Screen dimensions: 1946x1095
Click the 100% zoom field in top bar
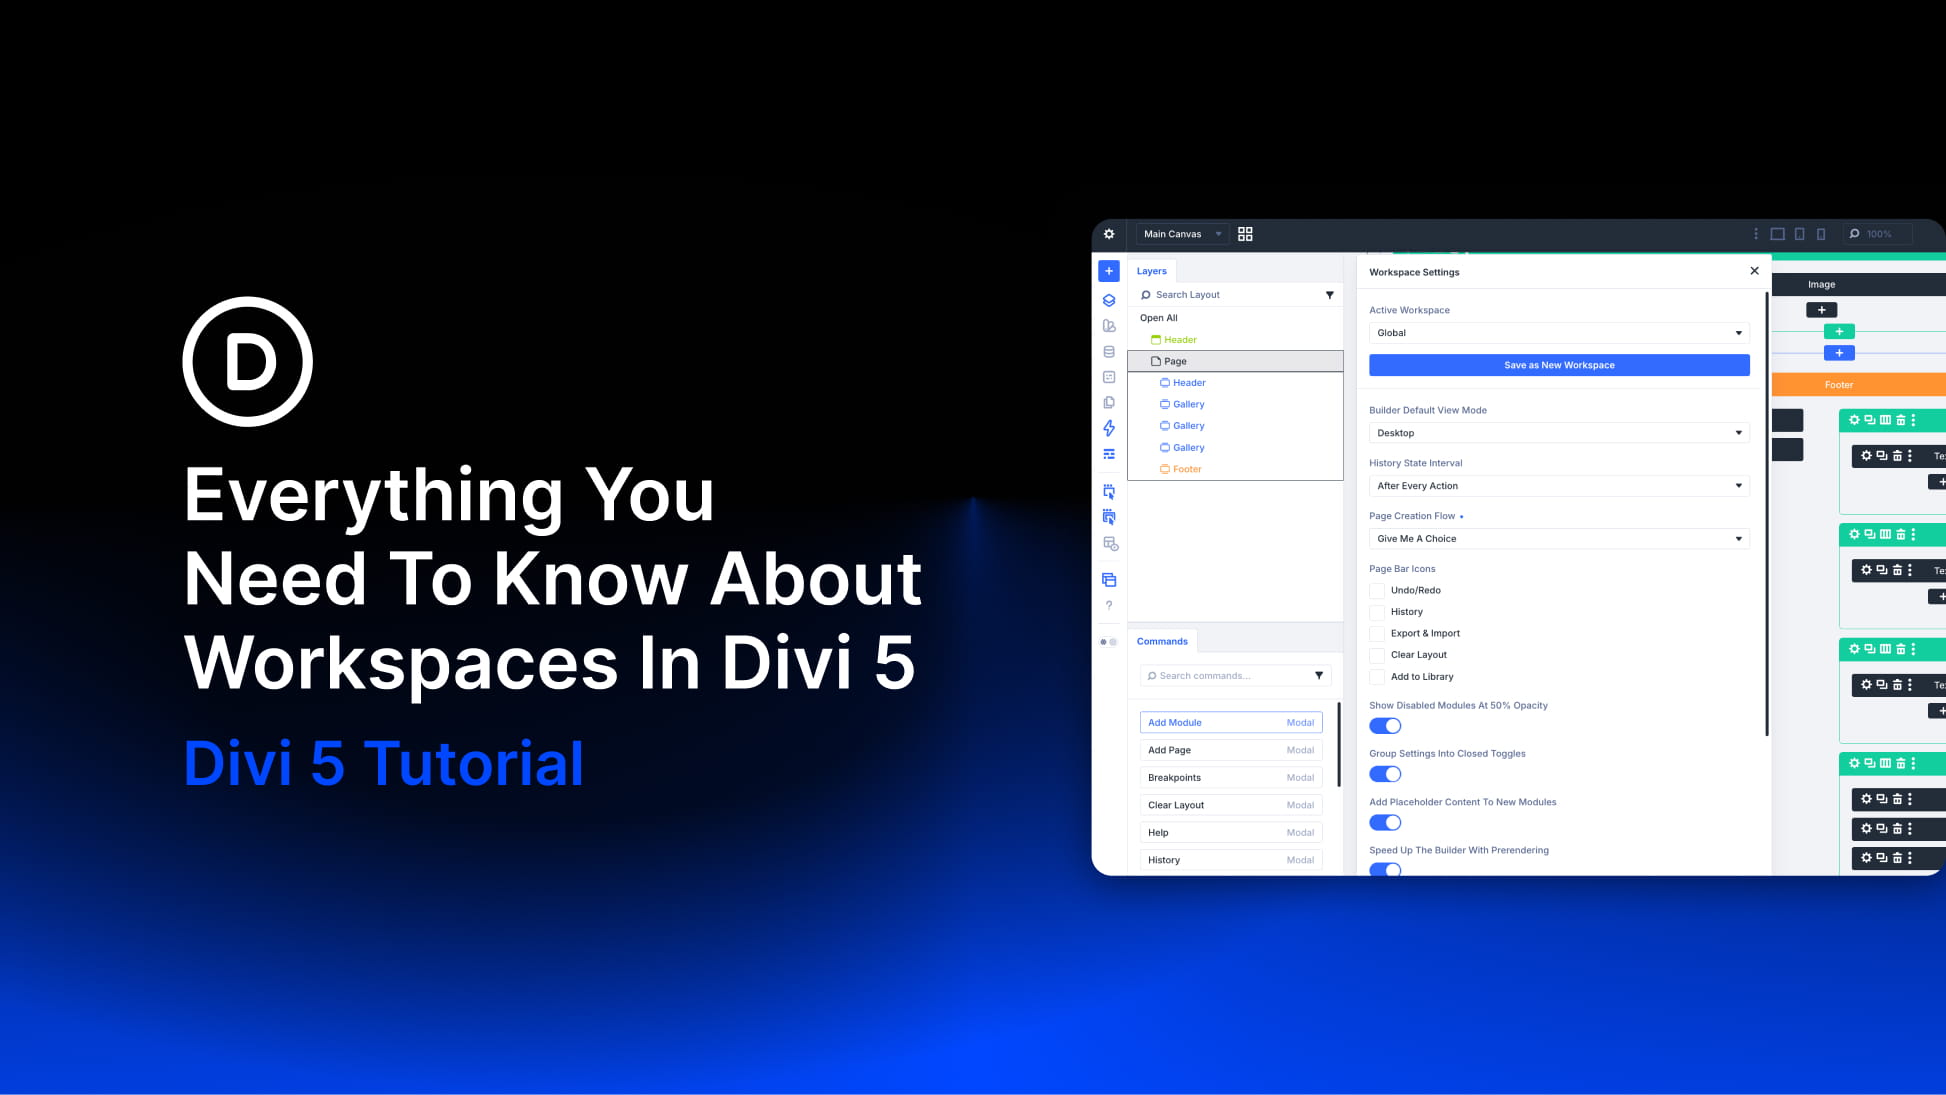pyautogui.click(x=1878, y=234)
